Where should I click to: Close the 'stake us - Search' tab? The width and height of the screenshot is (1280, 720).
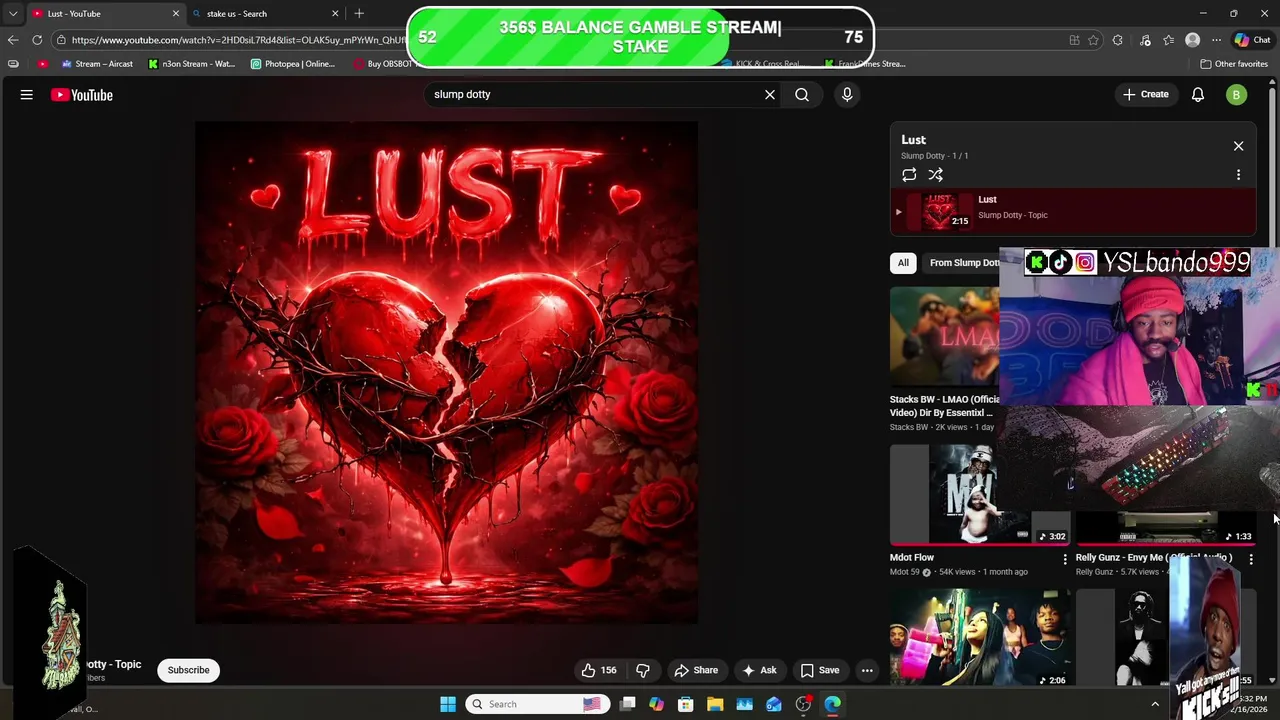(335, 14)
